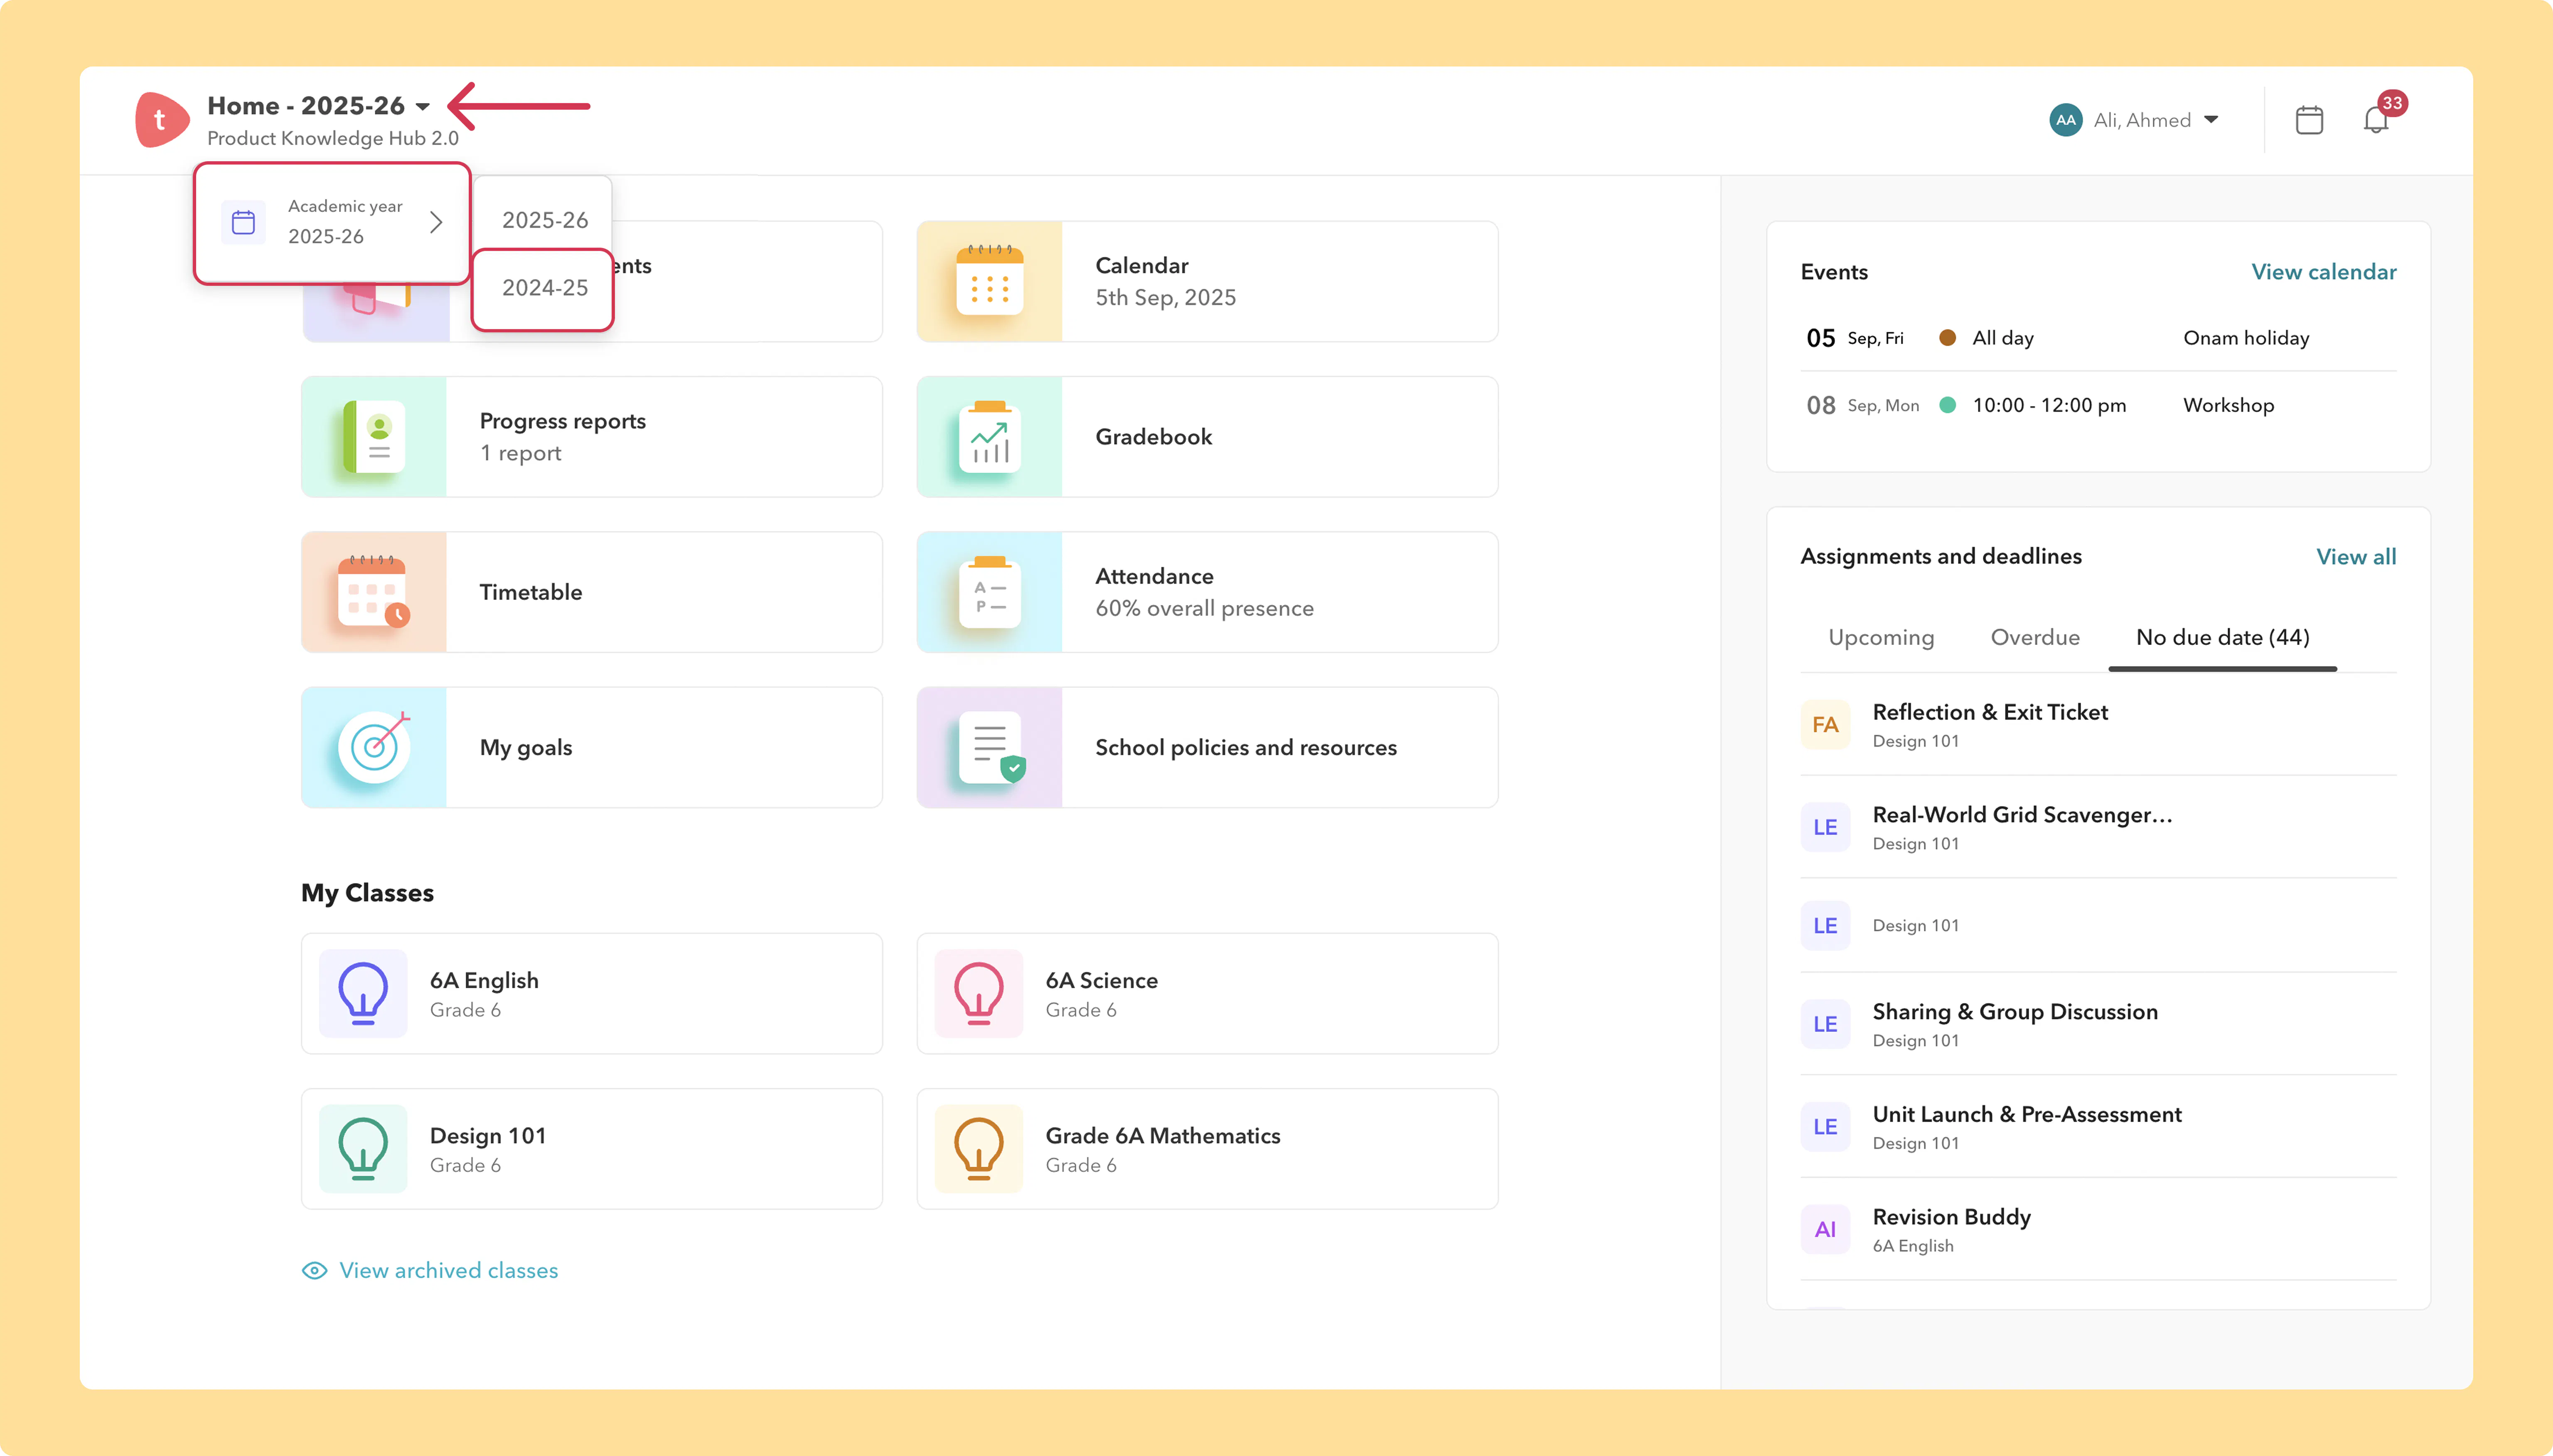Image resolution: width=2553 pixels, height=1456 pixels.
Task: Click View all assignments link
Action: [2356, 557]
